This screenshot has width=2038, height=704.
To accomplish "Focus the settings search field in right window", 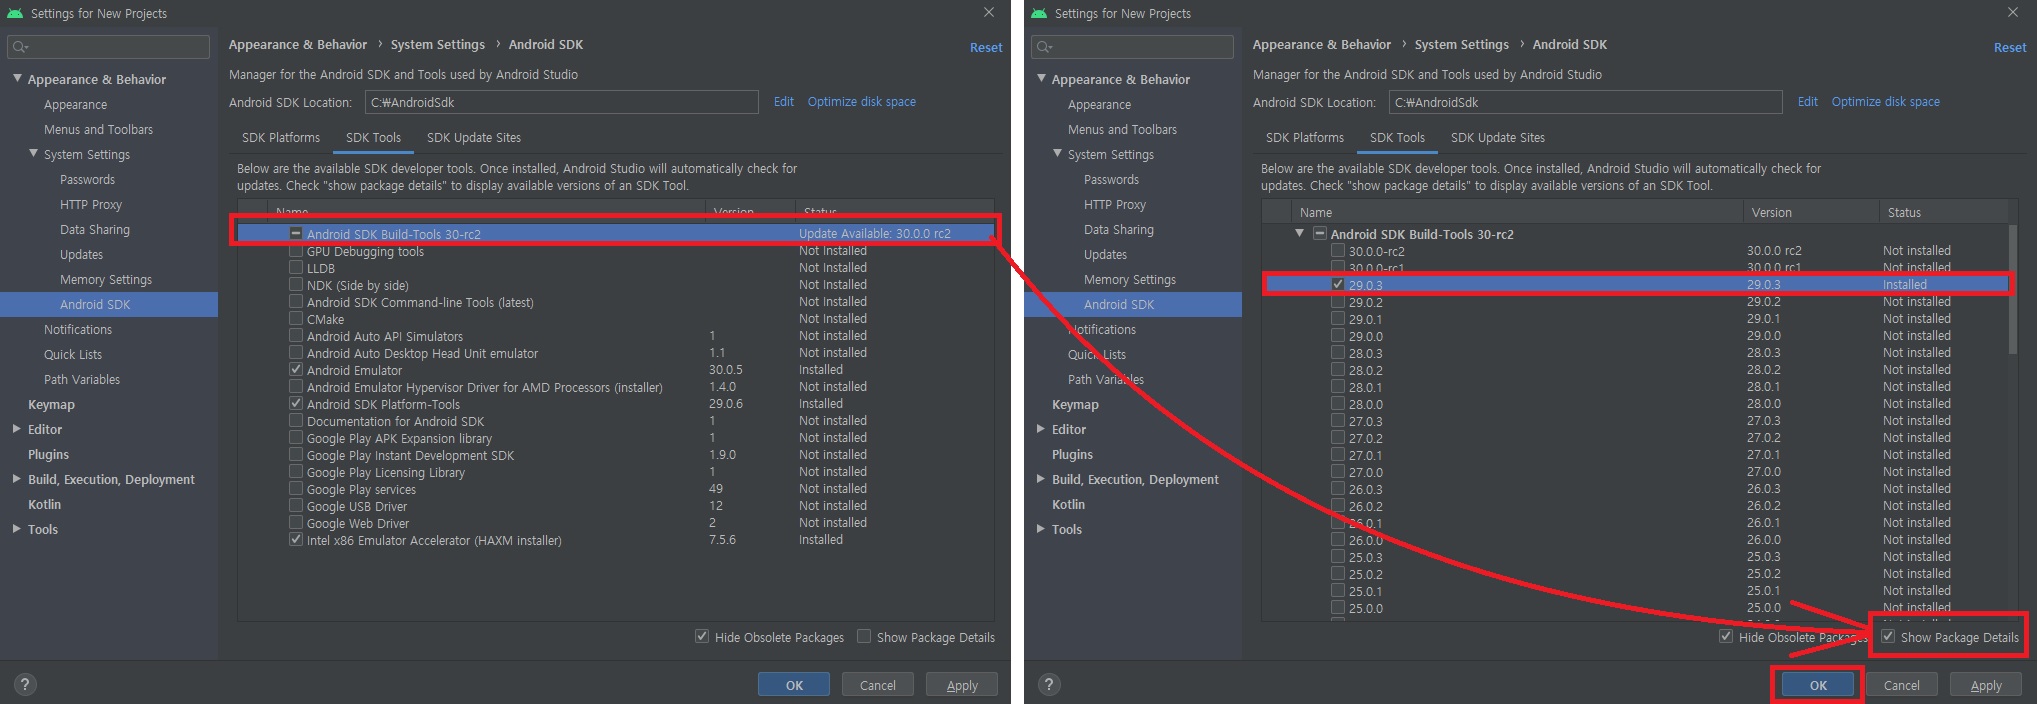I will coord(1132,47).
